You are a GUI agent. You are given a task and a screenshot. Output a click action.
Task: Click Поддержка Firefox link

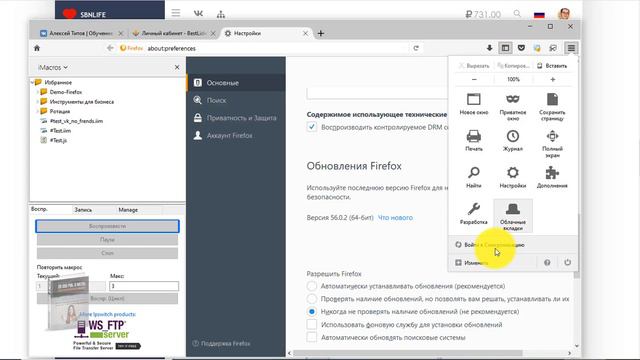[x=222, y=344]
